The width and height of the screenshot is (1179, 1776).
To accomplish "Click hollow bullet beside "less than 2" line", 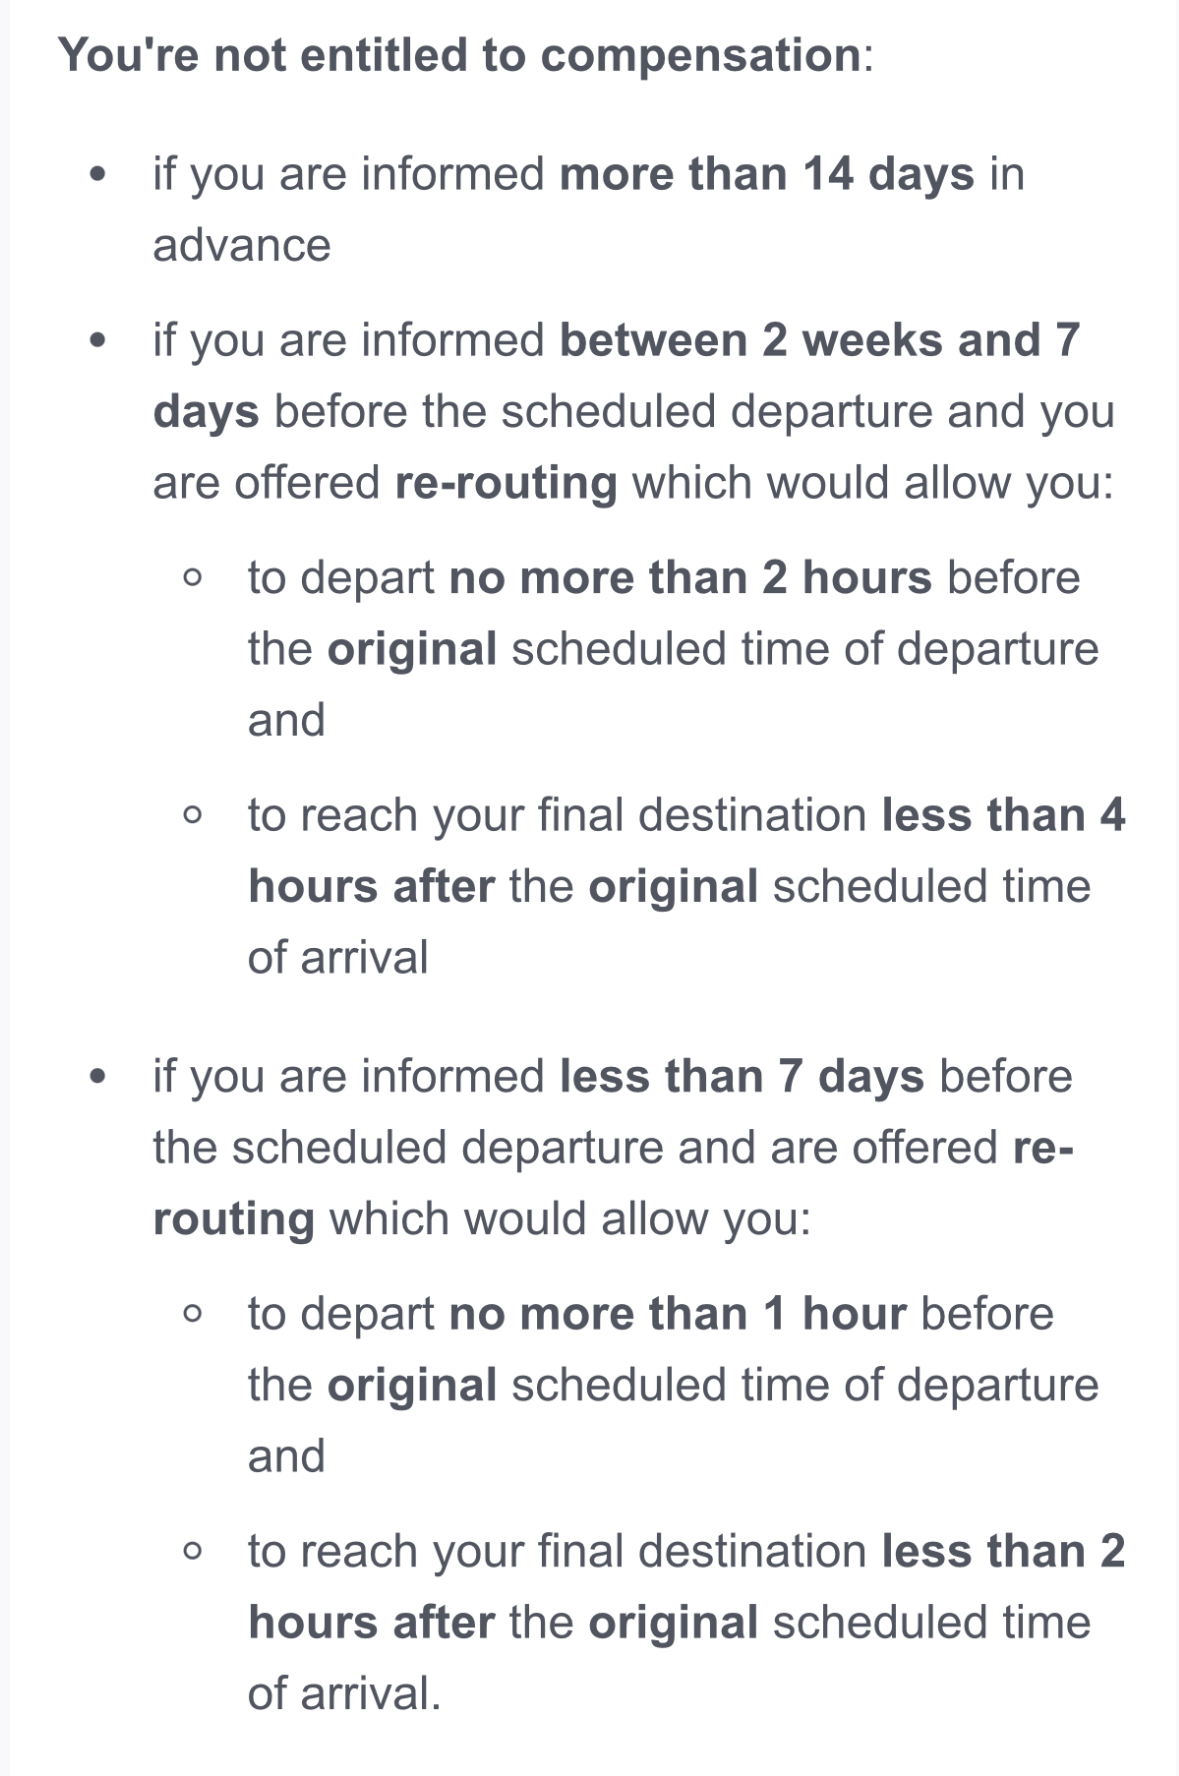I will pyautogui.click(x=193, y=1551).
